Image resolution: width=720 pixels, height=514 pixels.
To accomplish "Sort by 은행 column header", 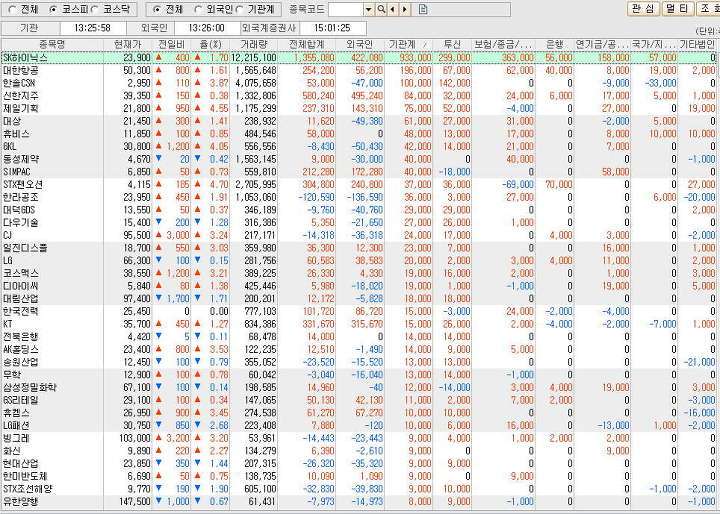I will pyautogui.click(x=555, y=45).
